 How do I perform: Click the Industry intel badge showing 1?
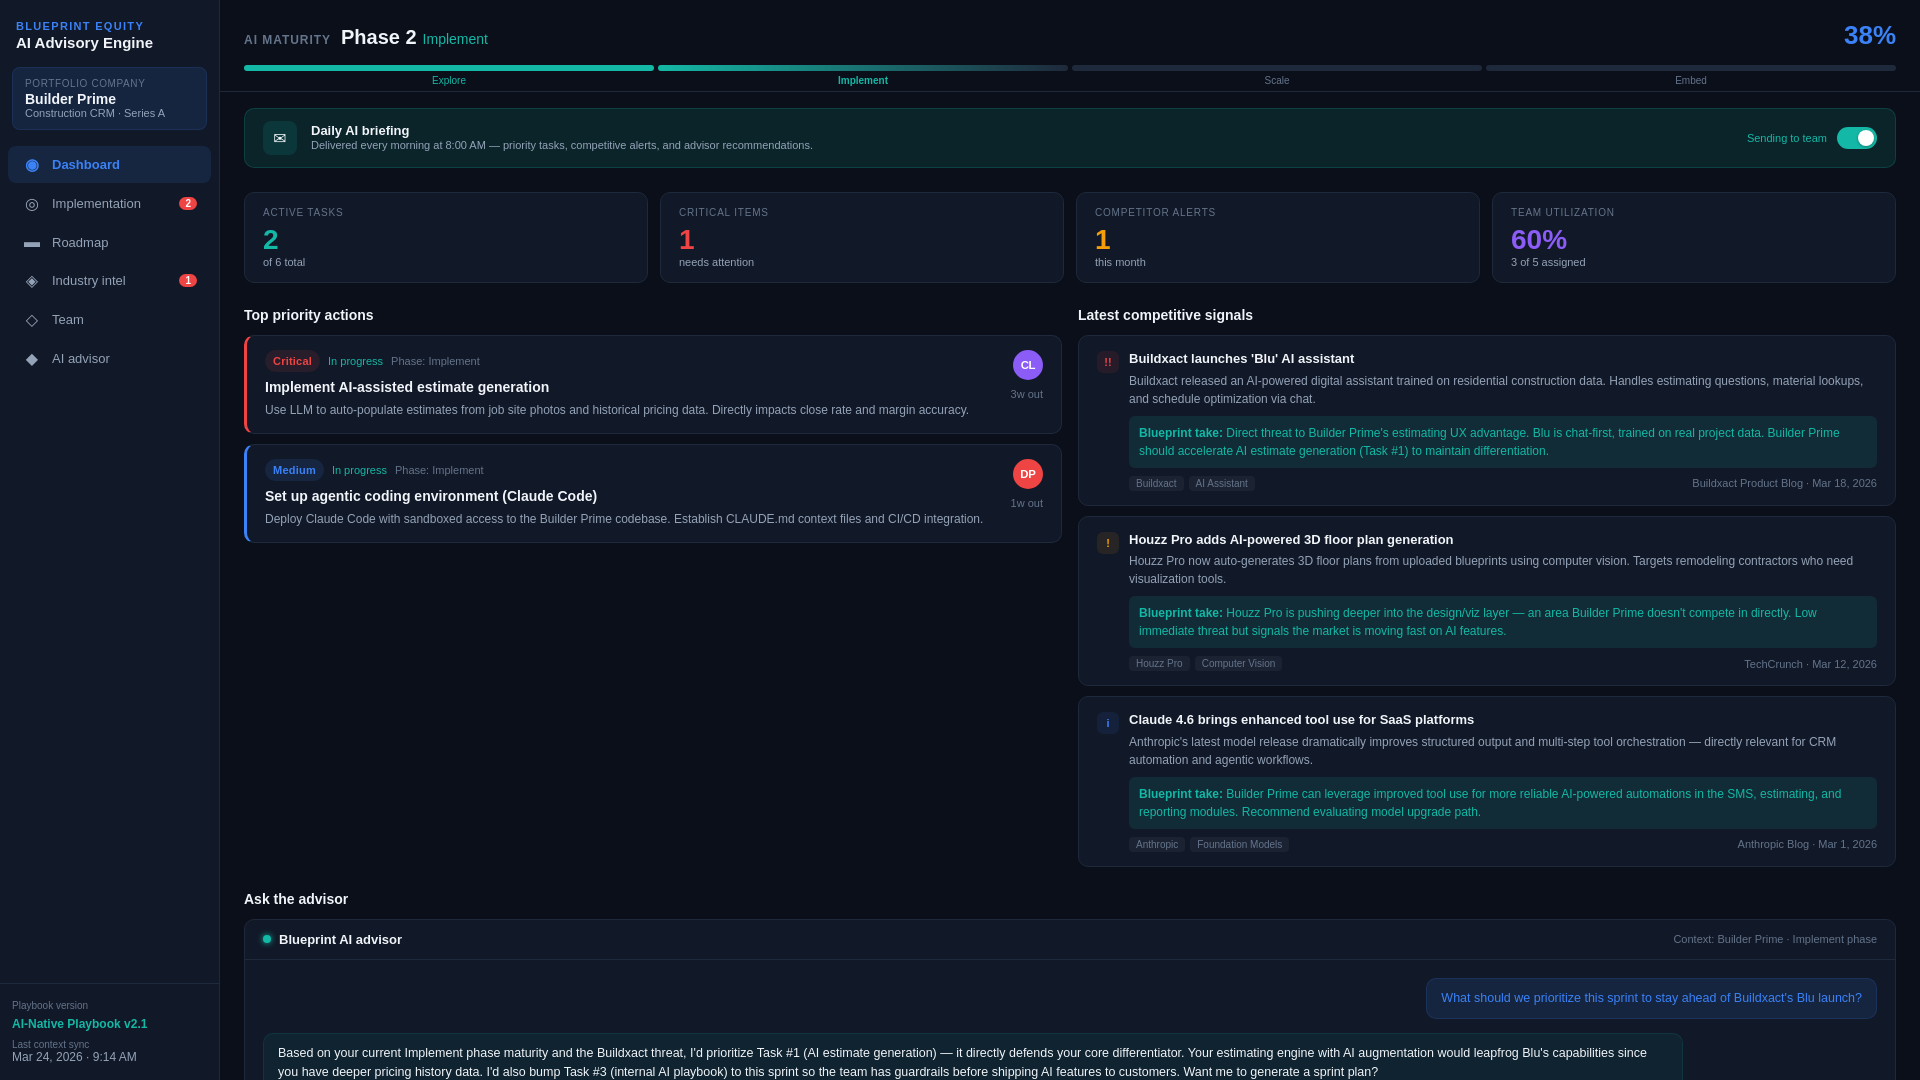tap(188, 281)
